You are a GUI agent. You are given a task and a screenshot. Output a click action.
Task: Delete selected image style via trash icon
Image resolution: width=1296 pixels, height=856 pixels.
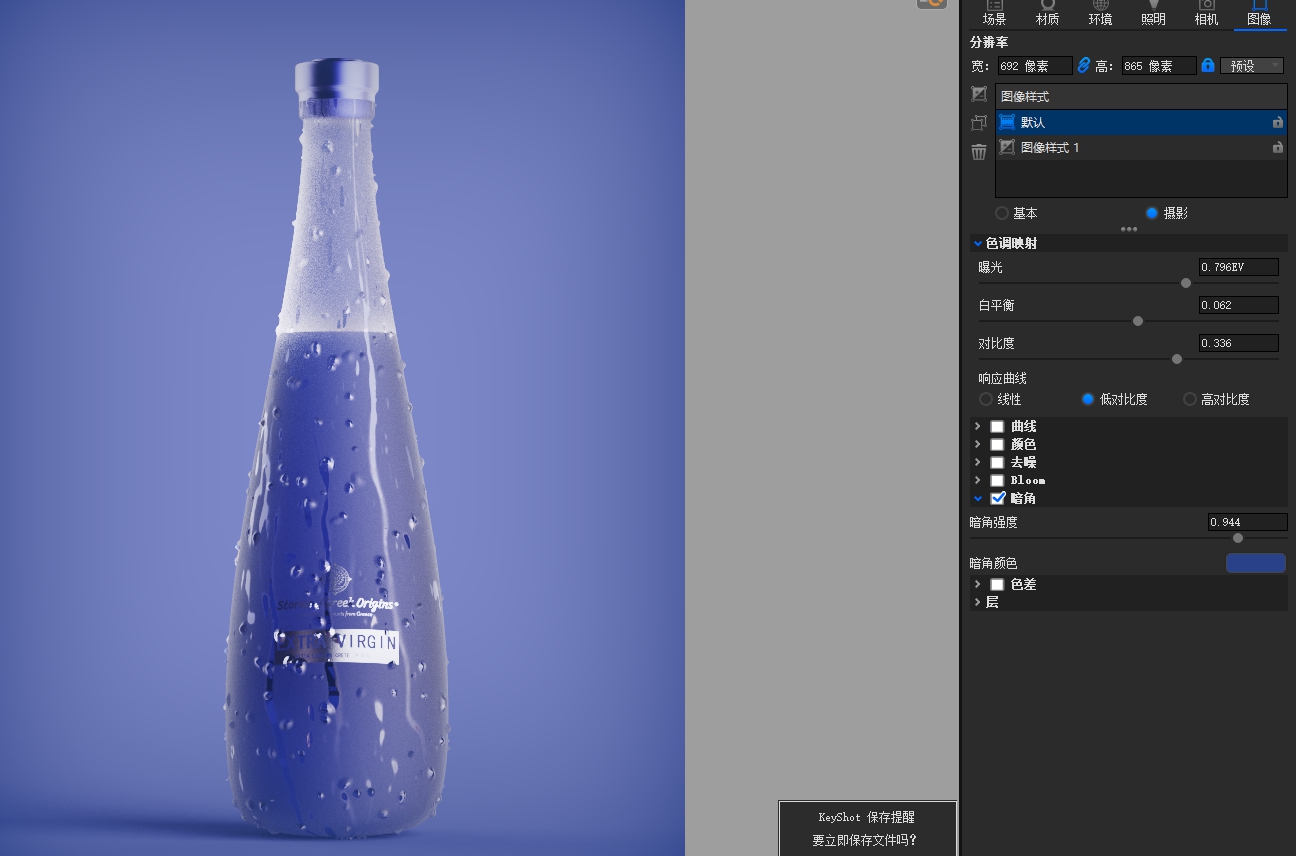(x=978, y=152)
